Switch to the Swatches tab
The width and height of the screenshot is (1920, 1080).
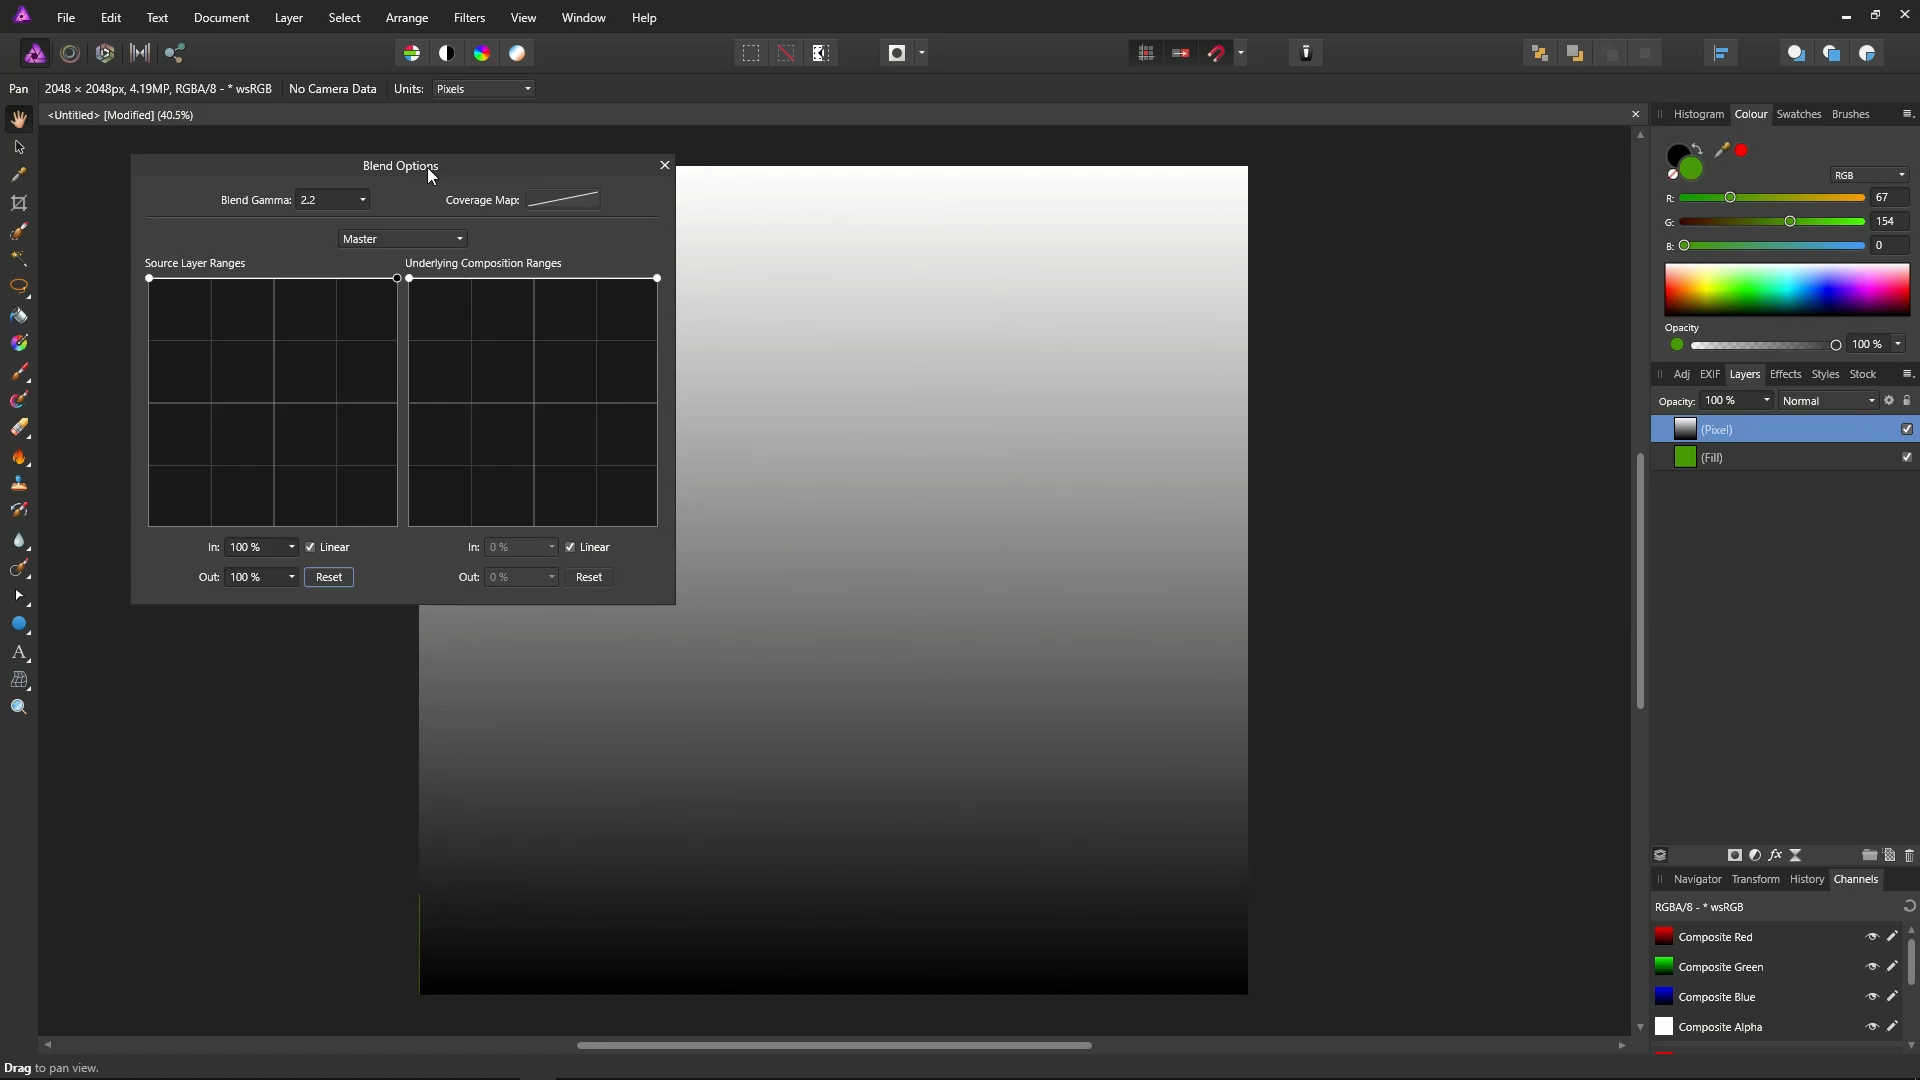coord(1798,114)
